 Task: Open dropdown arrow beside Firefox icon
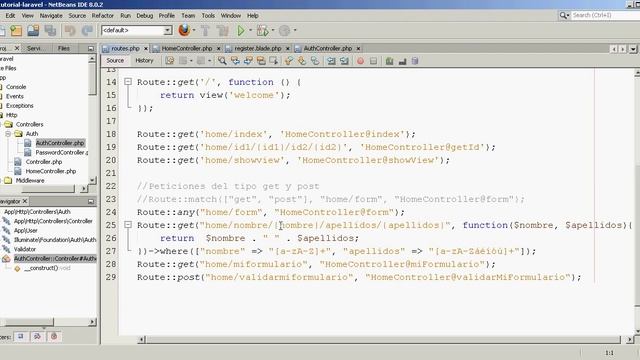pyautogui.click(x=194, y=30)
